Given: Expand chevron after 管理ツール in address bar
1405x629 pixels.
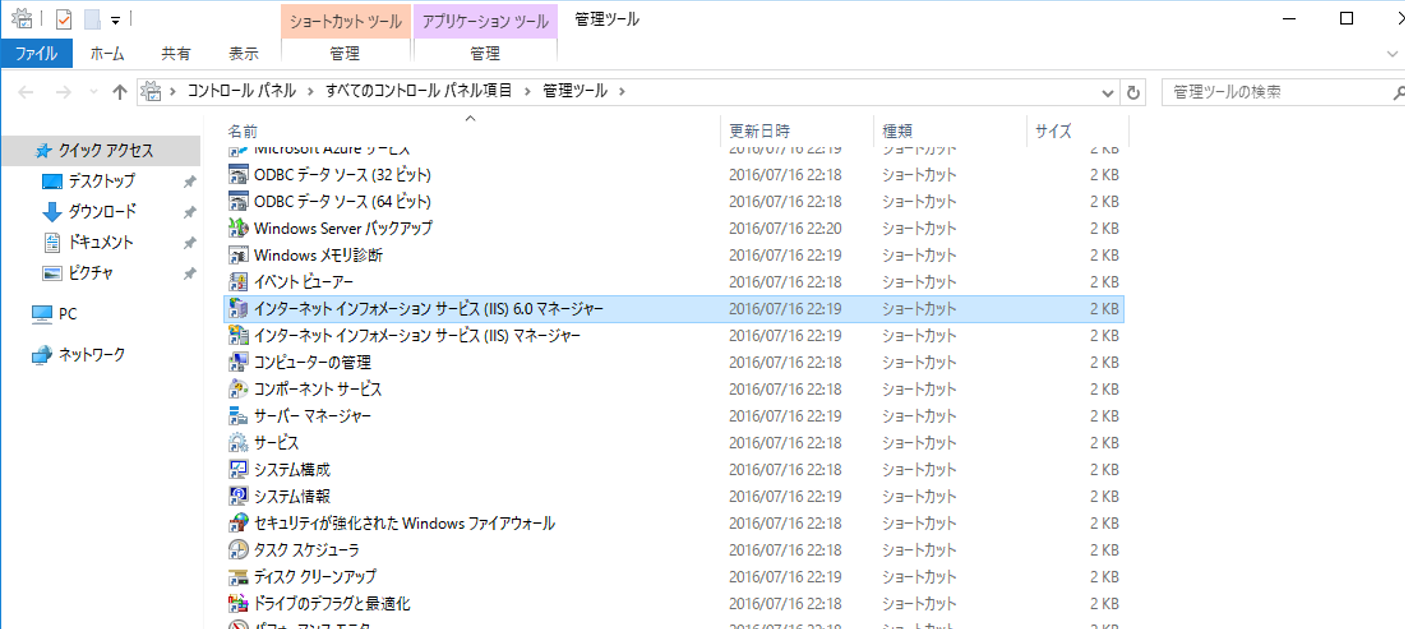Looking at the screenshot, I should 621,91.
